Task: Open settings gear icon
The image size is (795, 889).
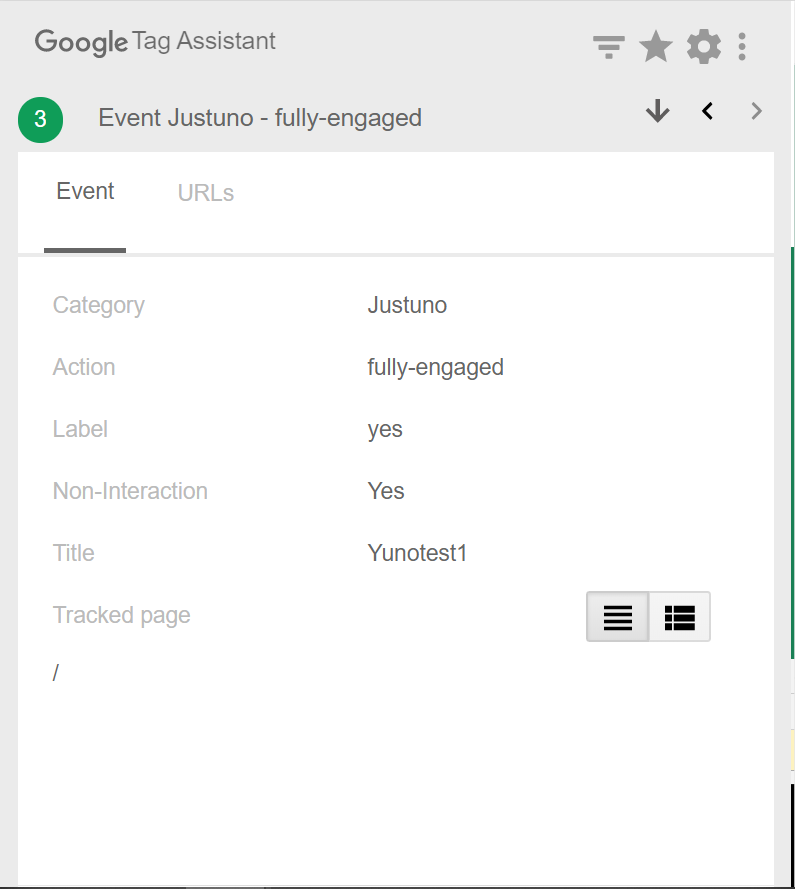Action: pos(703,46)
